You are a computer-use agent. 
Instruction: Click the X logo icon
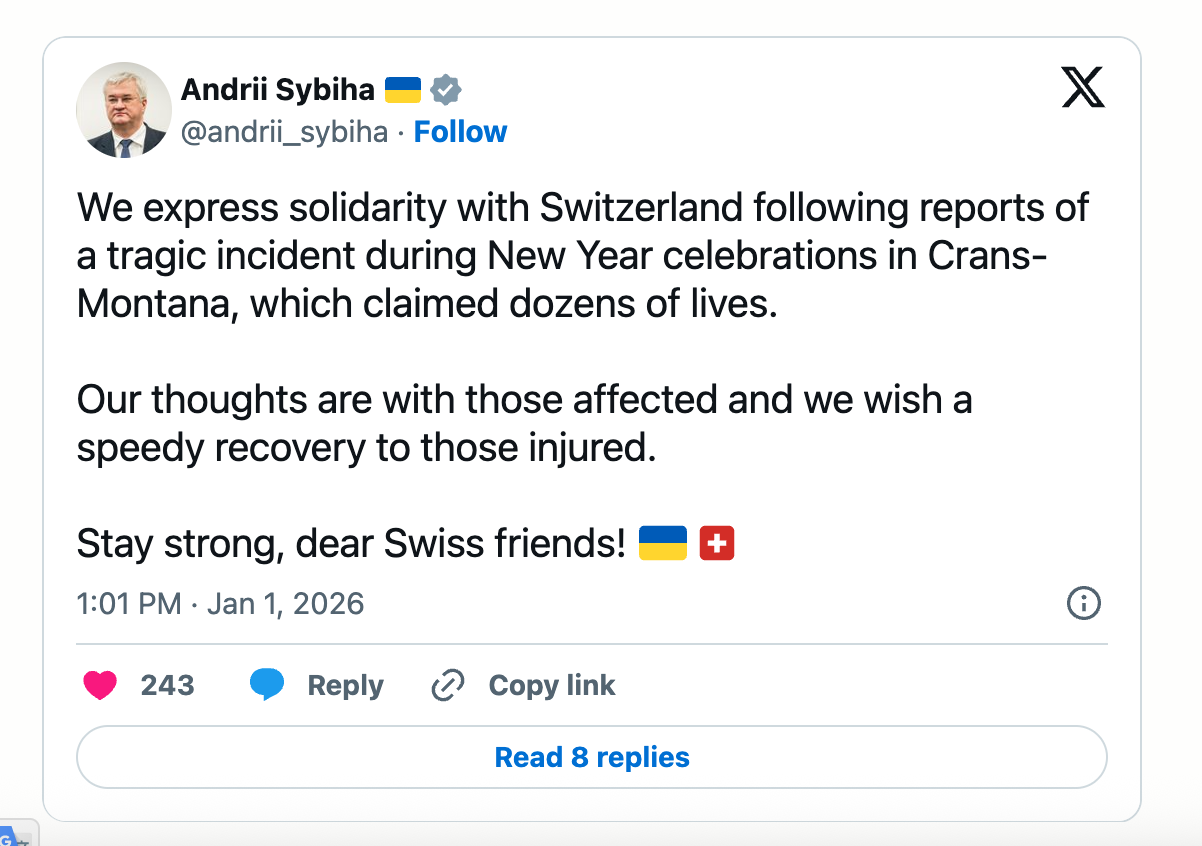[1082, 88]
